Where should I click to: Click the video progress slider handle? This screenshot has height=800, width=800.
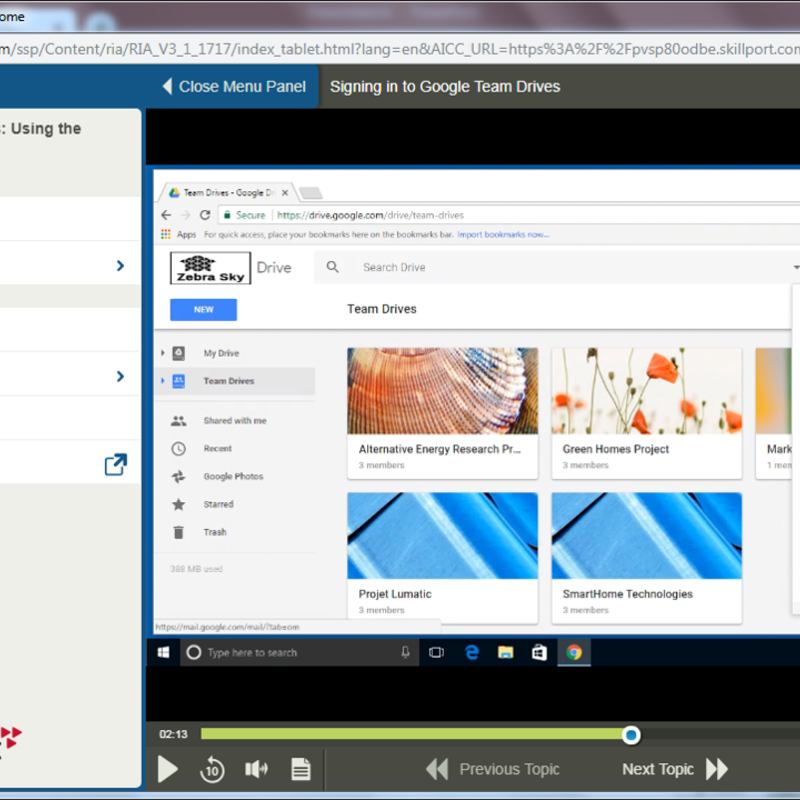(x=631, y=735)
